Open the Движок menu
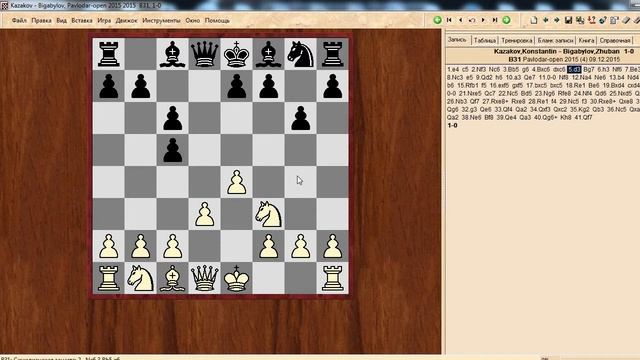Screen dimensions: 640x360 (126, 20)
